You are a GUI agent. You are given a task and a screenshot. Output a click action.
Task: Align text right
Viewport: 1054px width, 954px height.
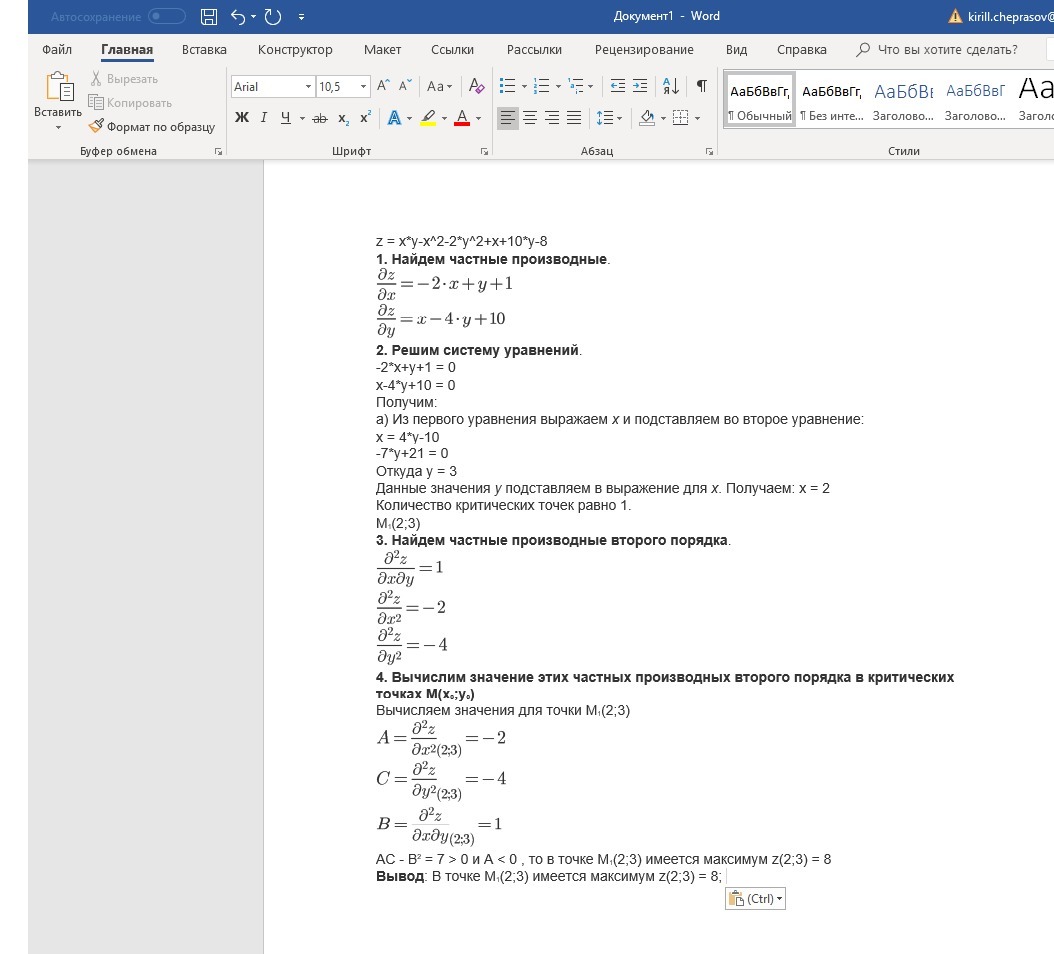tap(552, 118)
